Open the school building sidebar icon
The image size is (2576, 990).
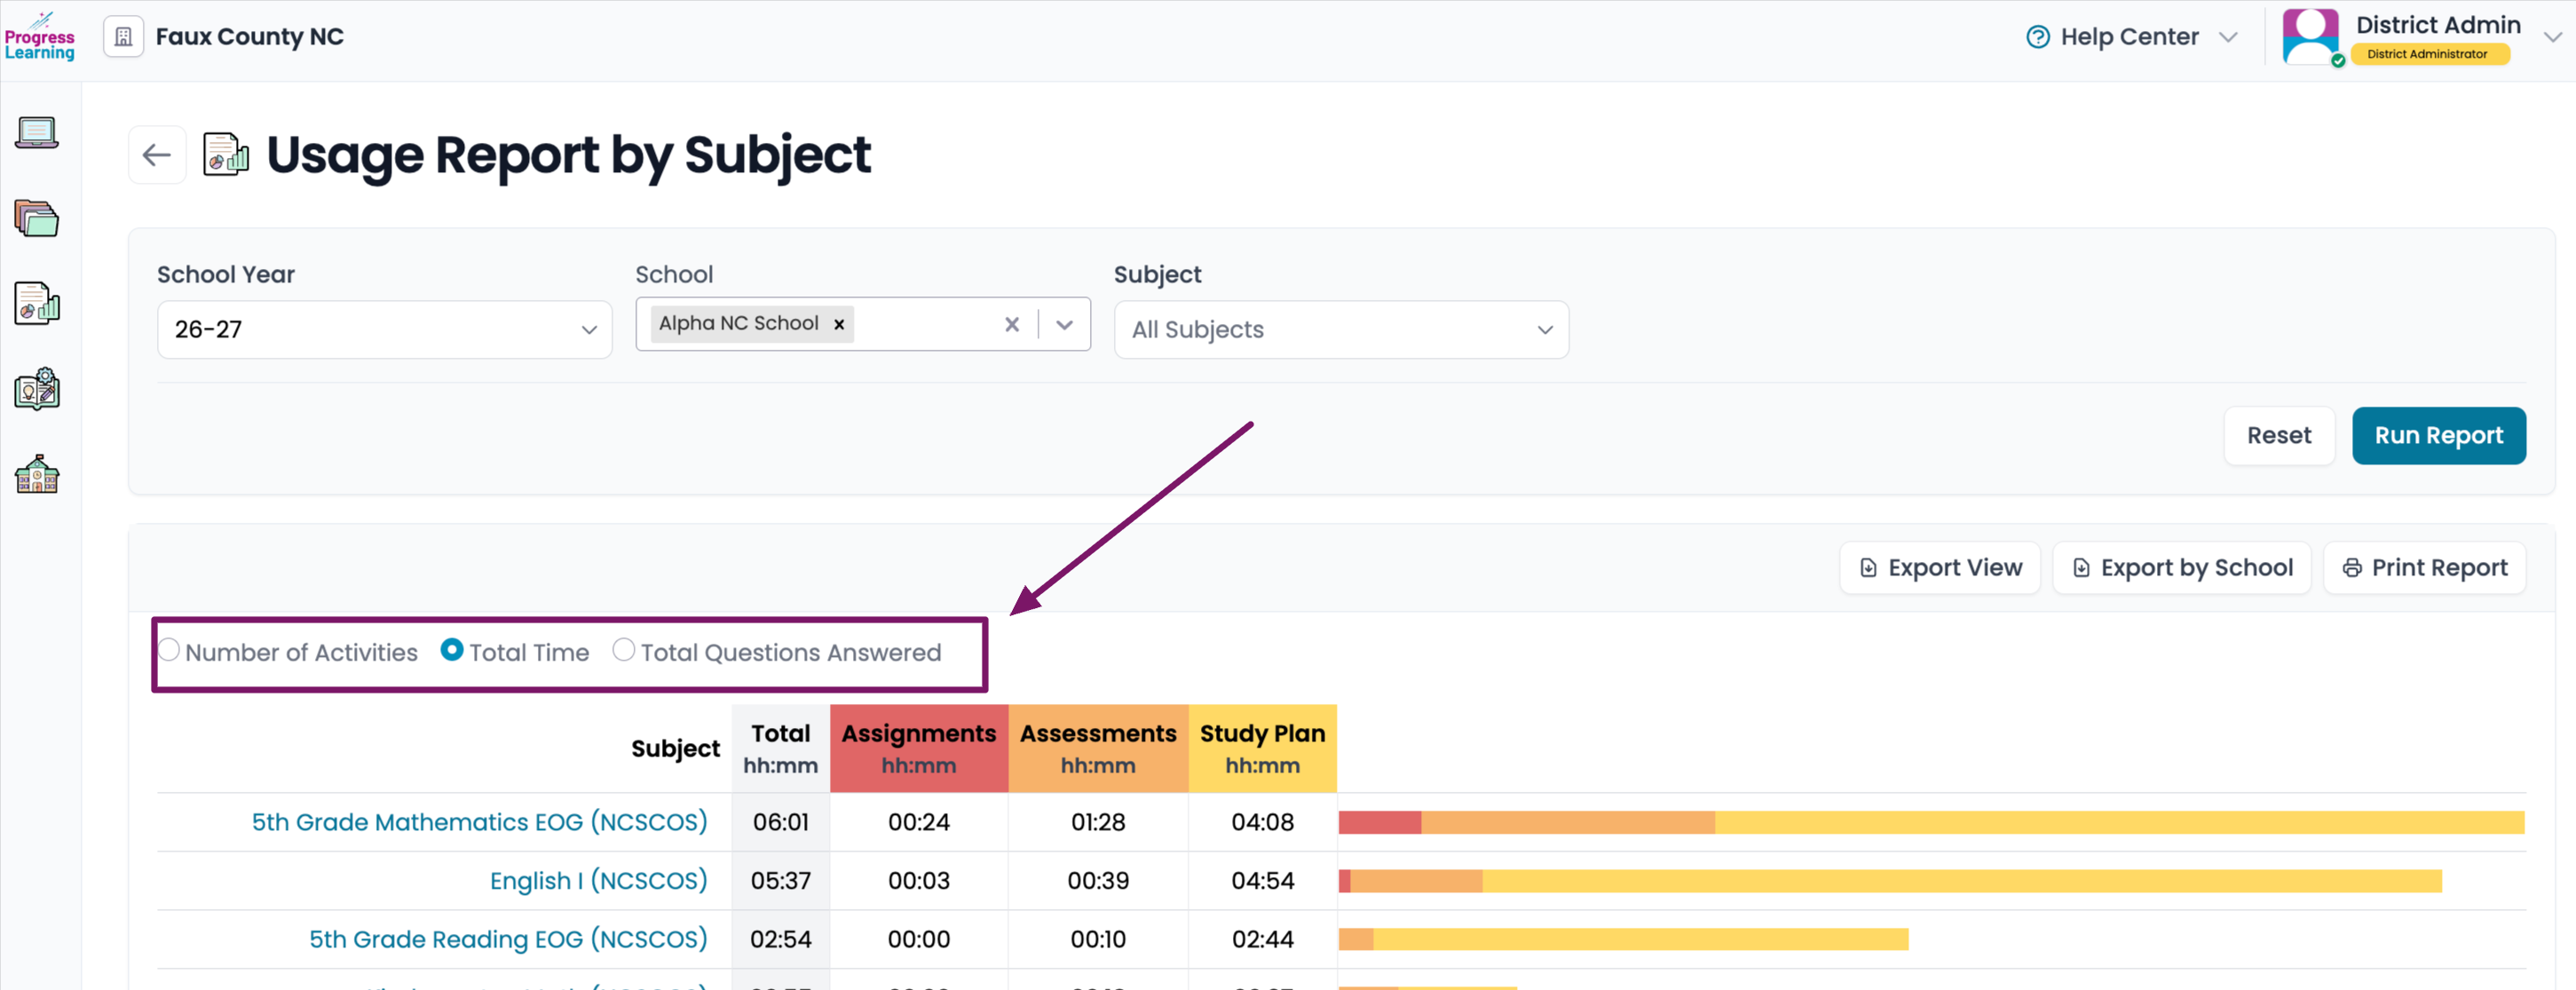(x=37, y=474)
